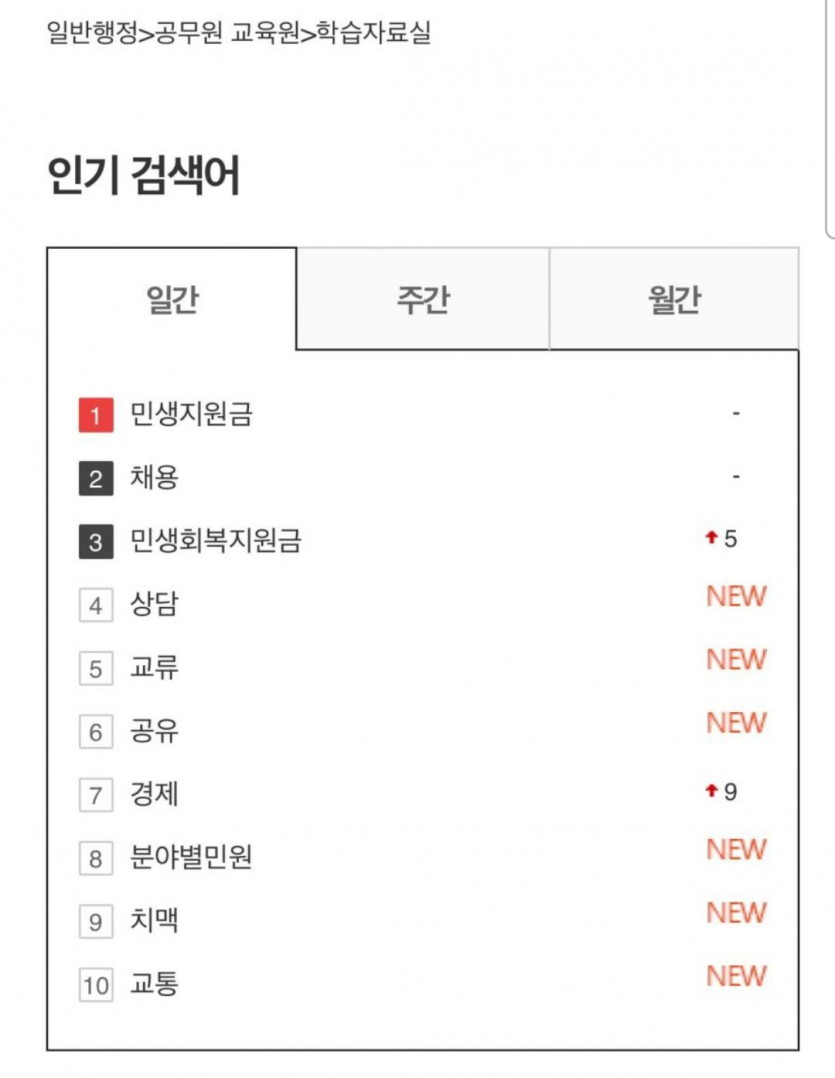Switch to the 주간 tab
The height and width of the screenshot is (1078, 835).
click(423, 299)
